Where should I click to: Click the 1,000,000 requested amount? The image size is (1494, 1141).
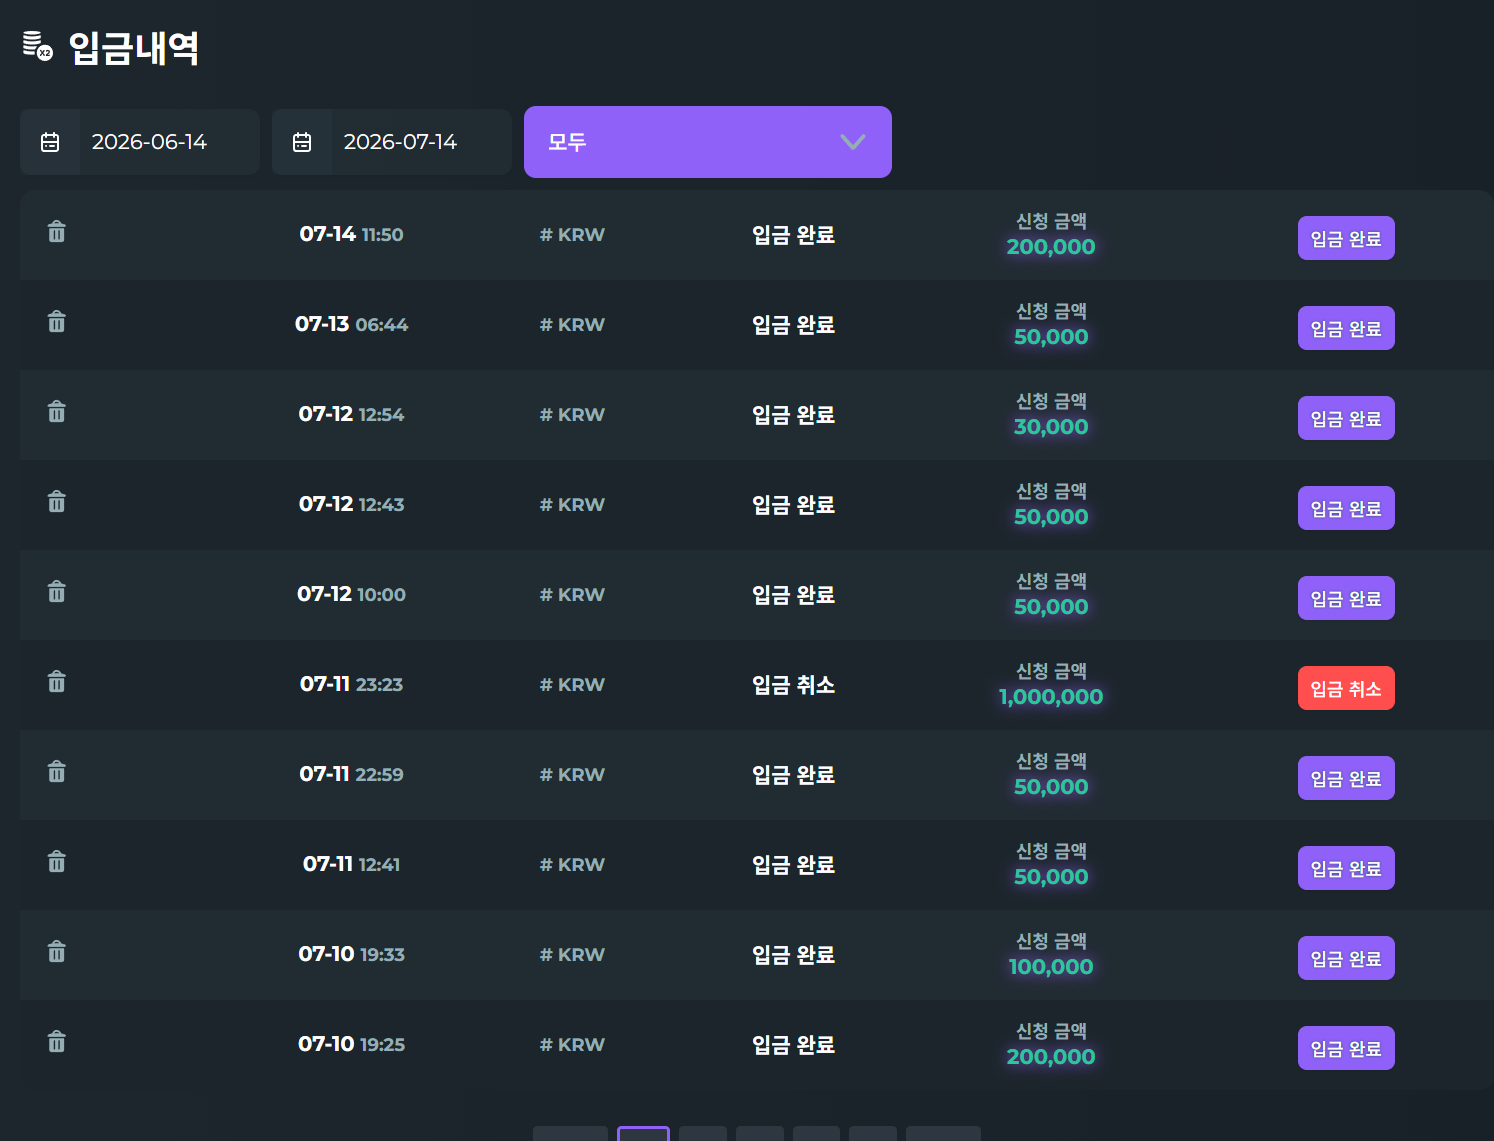1051,697
